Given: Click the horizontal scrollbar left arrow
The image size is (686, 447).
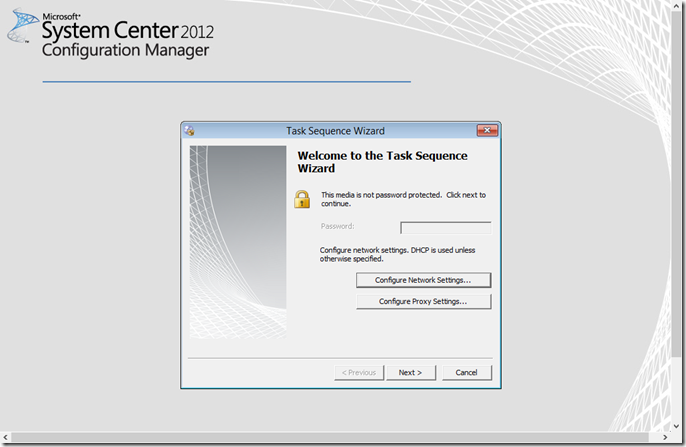Looking at the screenshot, I should 5,437.
